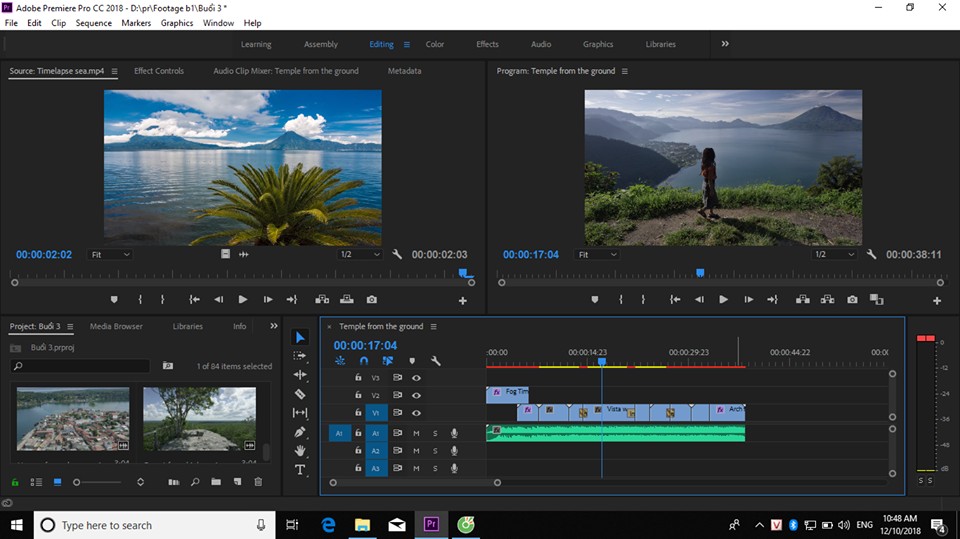Select the Selection tool arrow

[300, 337]
